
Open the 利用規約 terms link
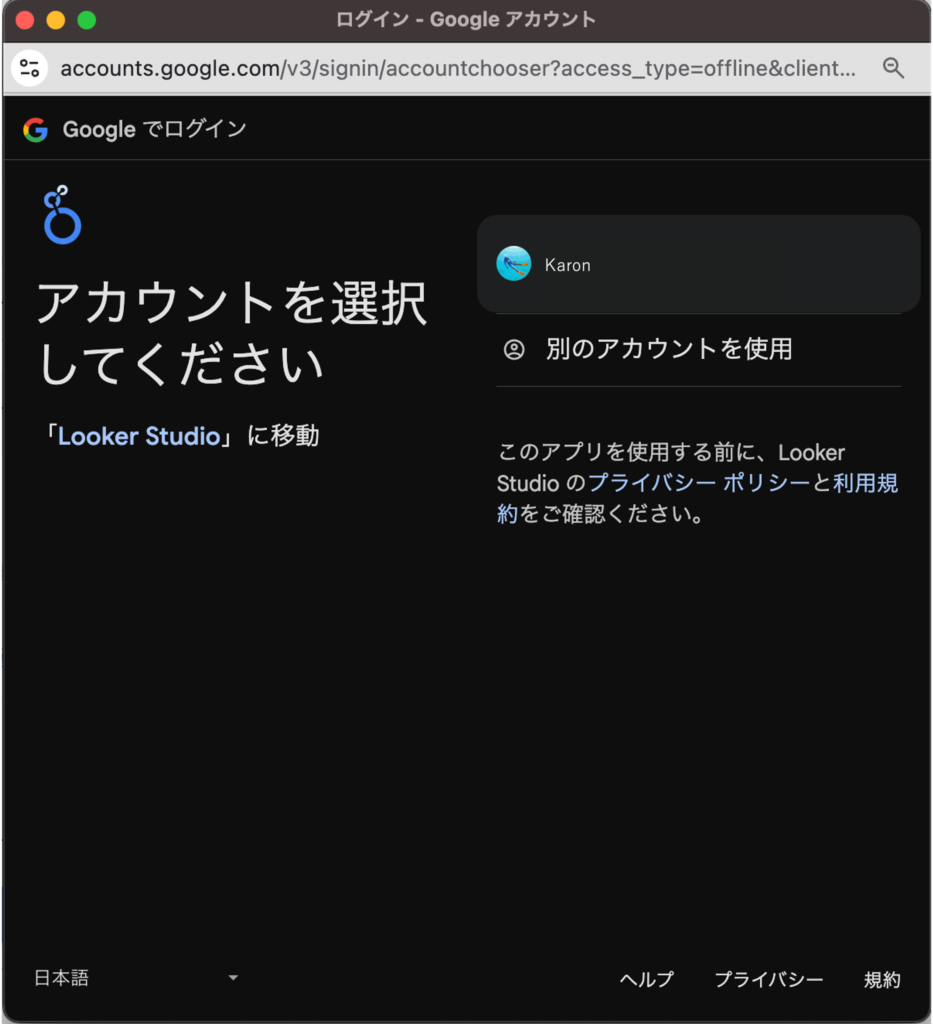pos(865,483)
